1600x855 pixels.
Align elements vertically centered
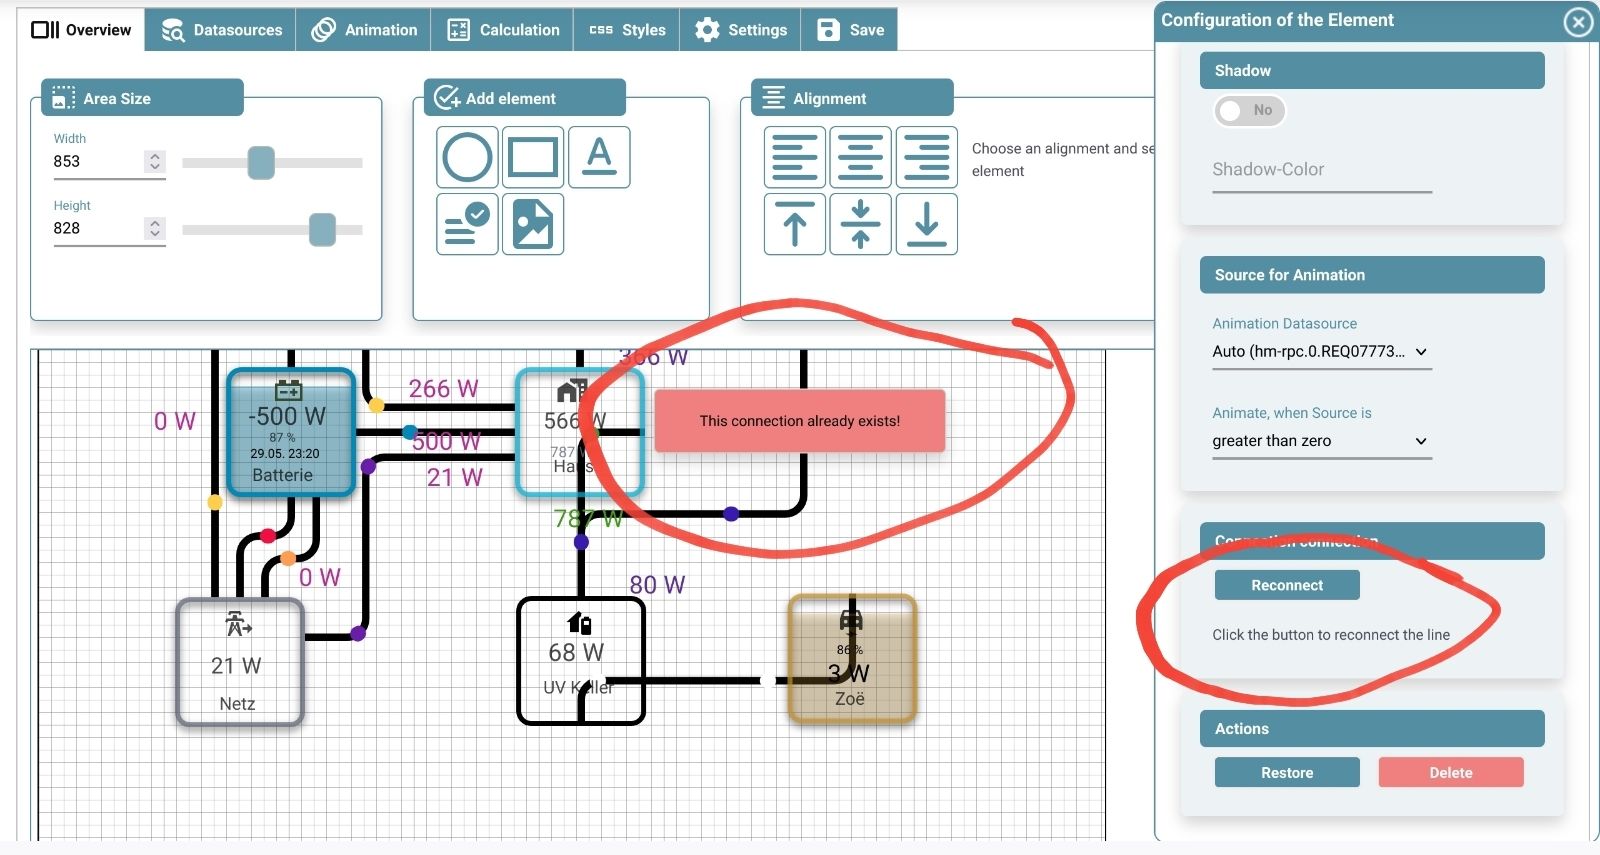pos(861,224)
